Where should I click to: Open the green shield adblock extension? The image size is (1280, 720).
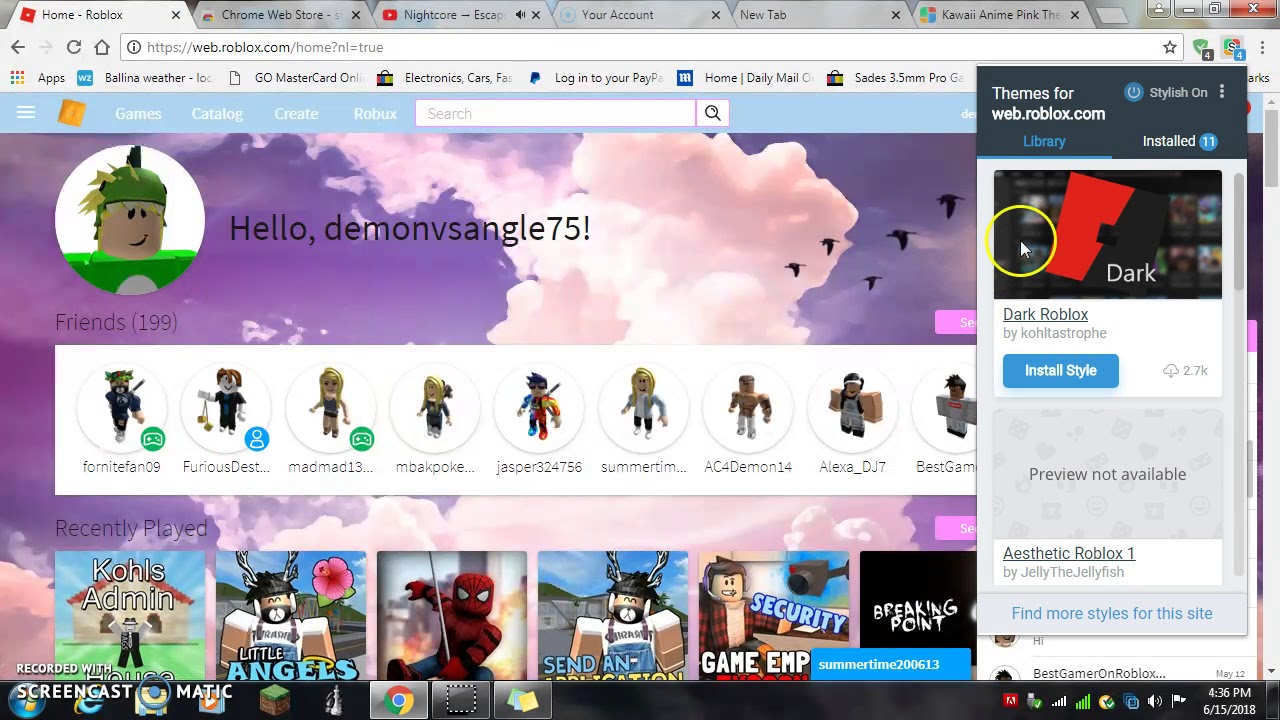(x=1202, y=47)
